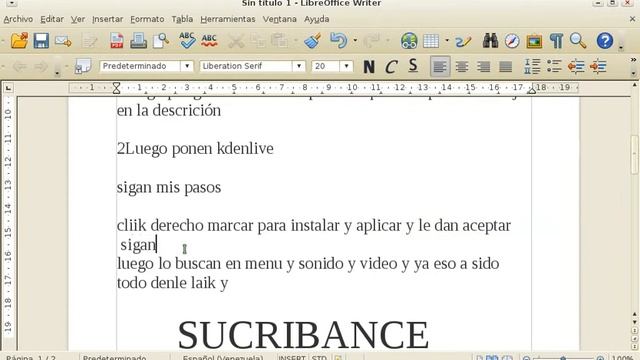
Task: Expand the font size dropdown
Action: pos(346,66)
